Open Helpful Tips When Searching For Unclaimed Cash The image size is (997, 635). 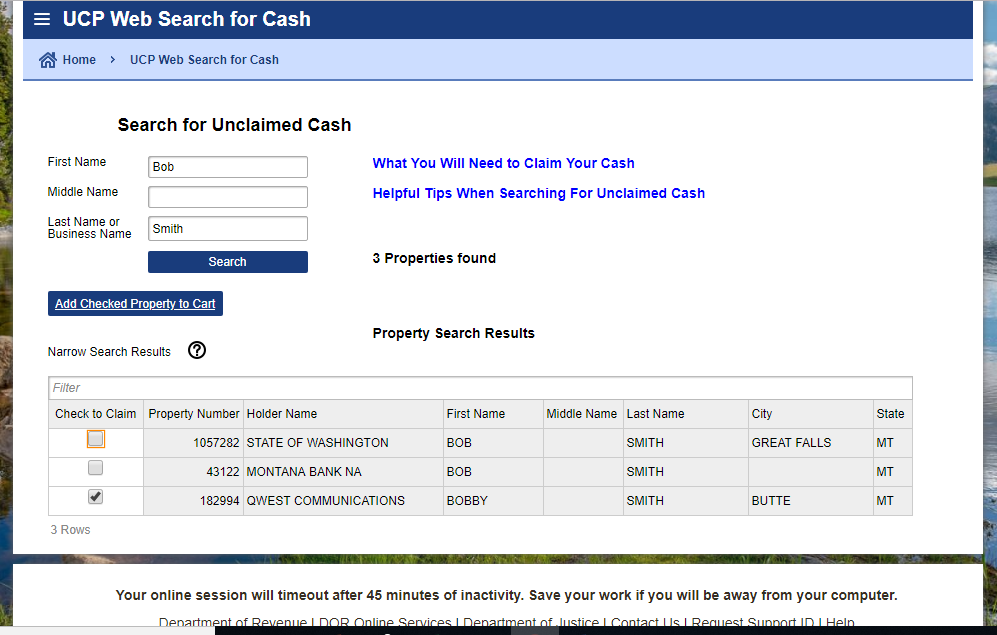pyautogui.click(x=538, y=193)
